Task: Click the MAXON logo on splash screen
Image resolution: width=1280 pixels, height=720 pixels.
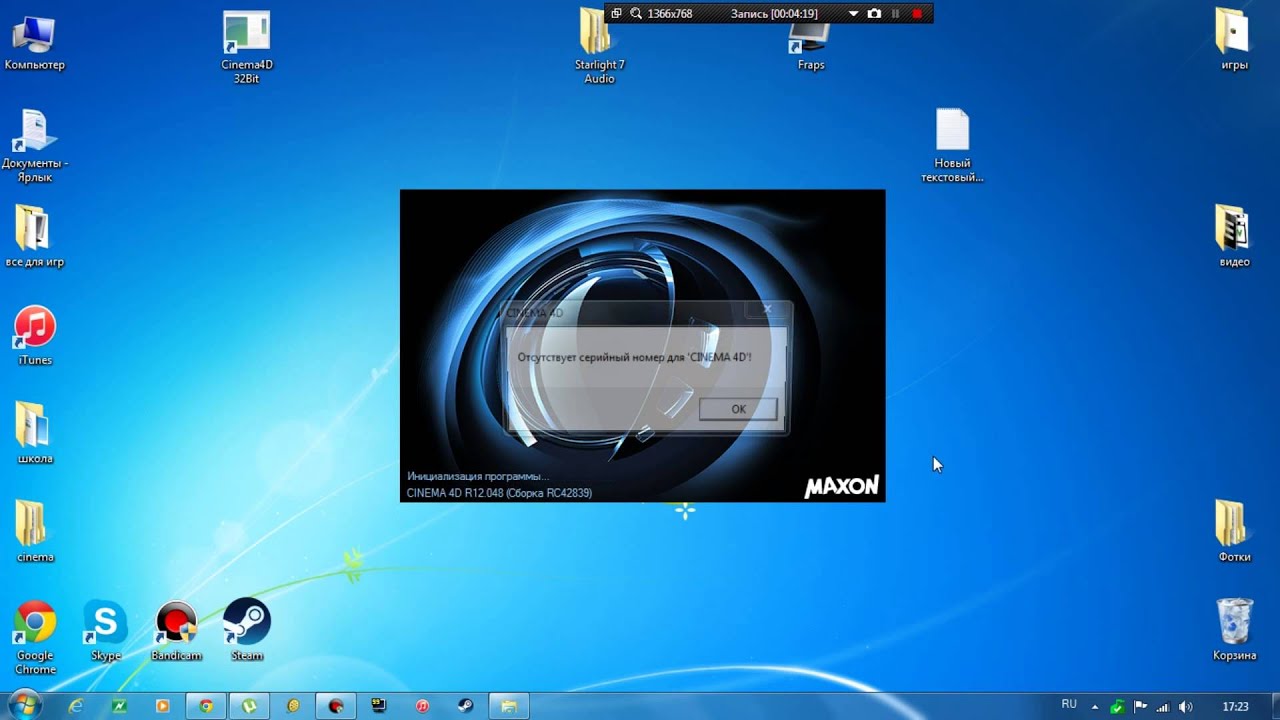Action: click(x=841, y=487)
